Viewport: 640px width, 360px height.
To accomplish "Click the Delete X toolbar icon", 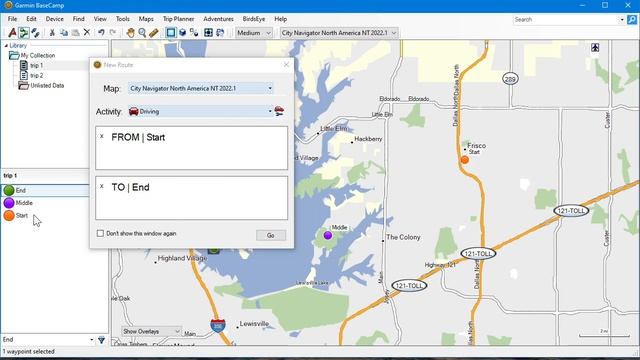I will tap(87, 33).
